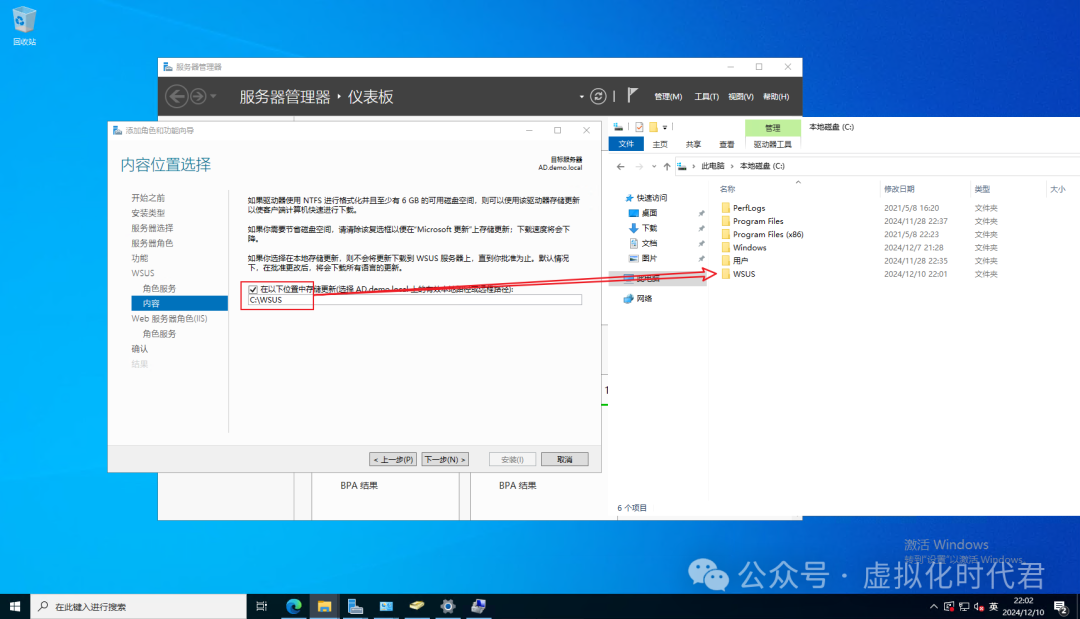Select the Program Files folder name
The image size is (1080, 619).
coord(758,221)
